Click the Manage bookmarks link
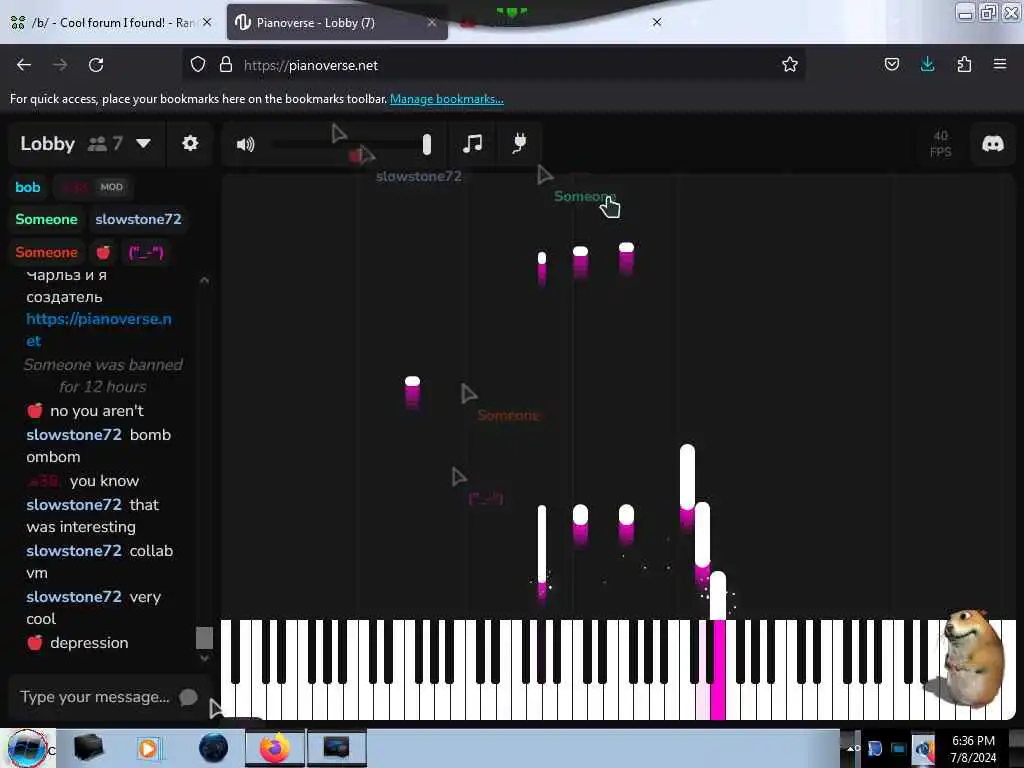Screen dimensions: 1024x768 click(447, 99)
